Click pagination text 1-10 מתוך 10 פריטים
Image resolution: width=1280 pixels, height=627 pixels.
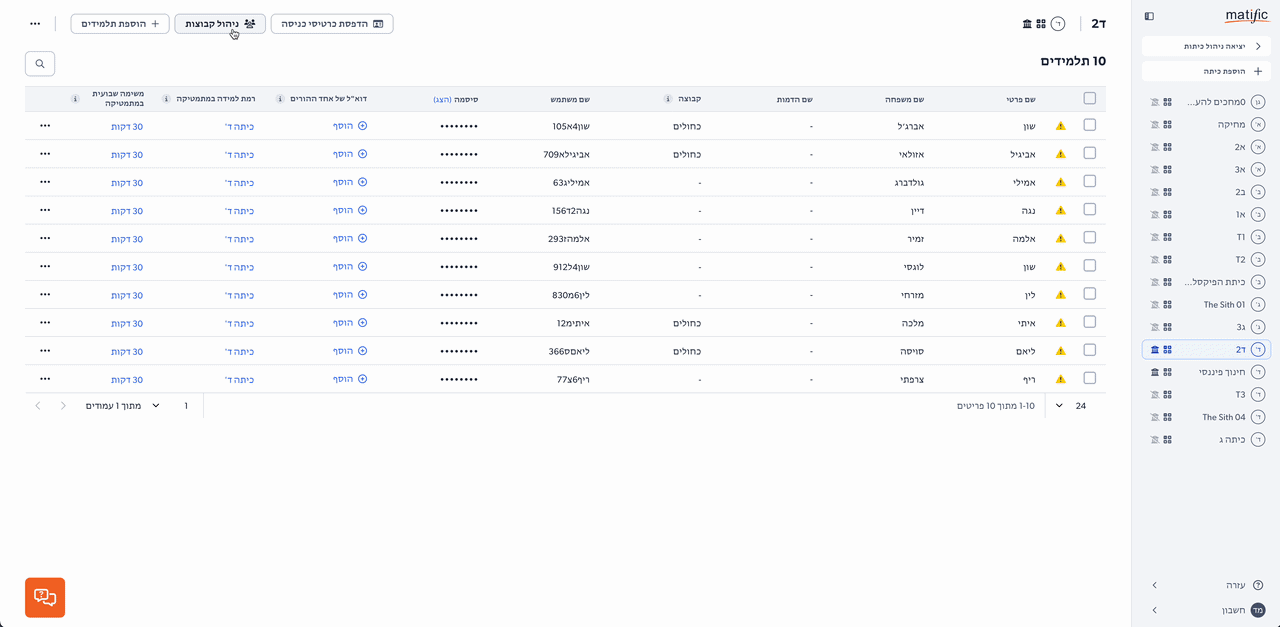point(995,406)
